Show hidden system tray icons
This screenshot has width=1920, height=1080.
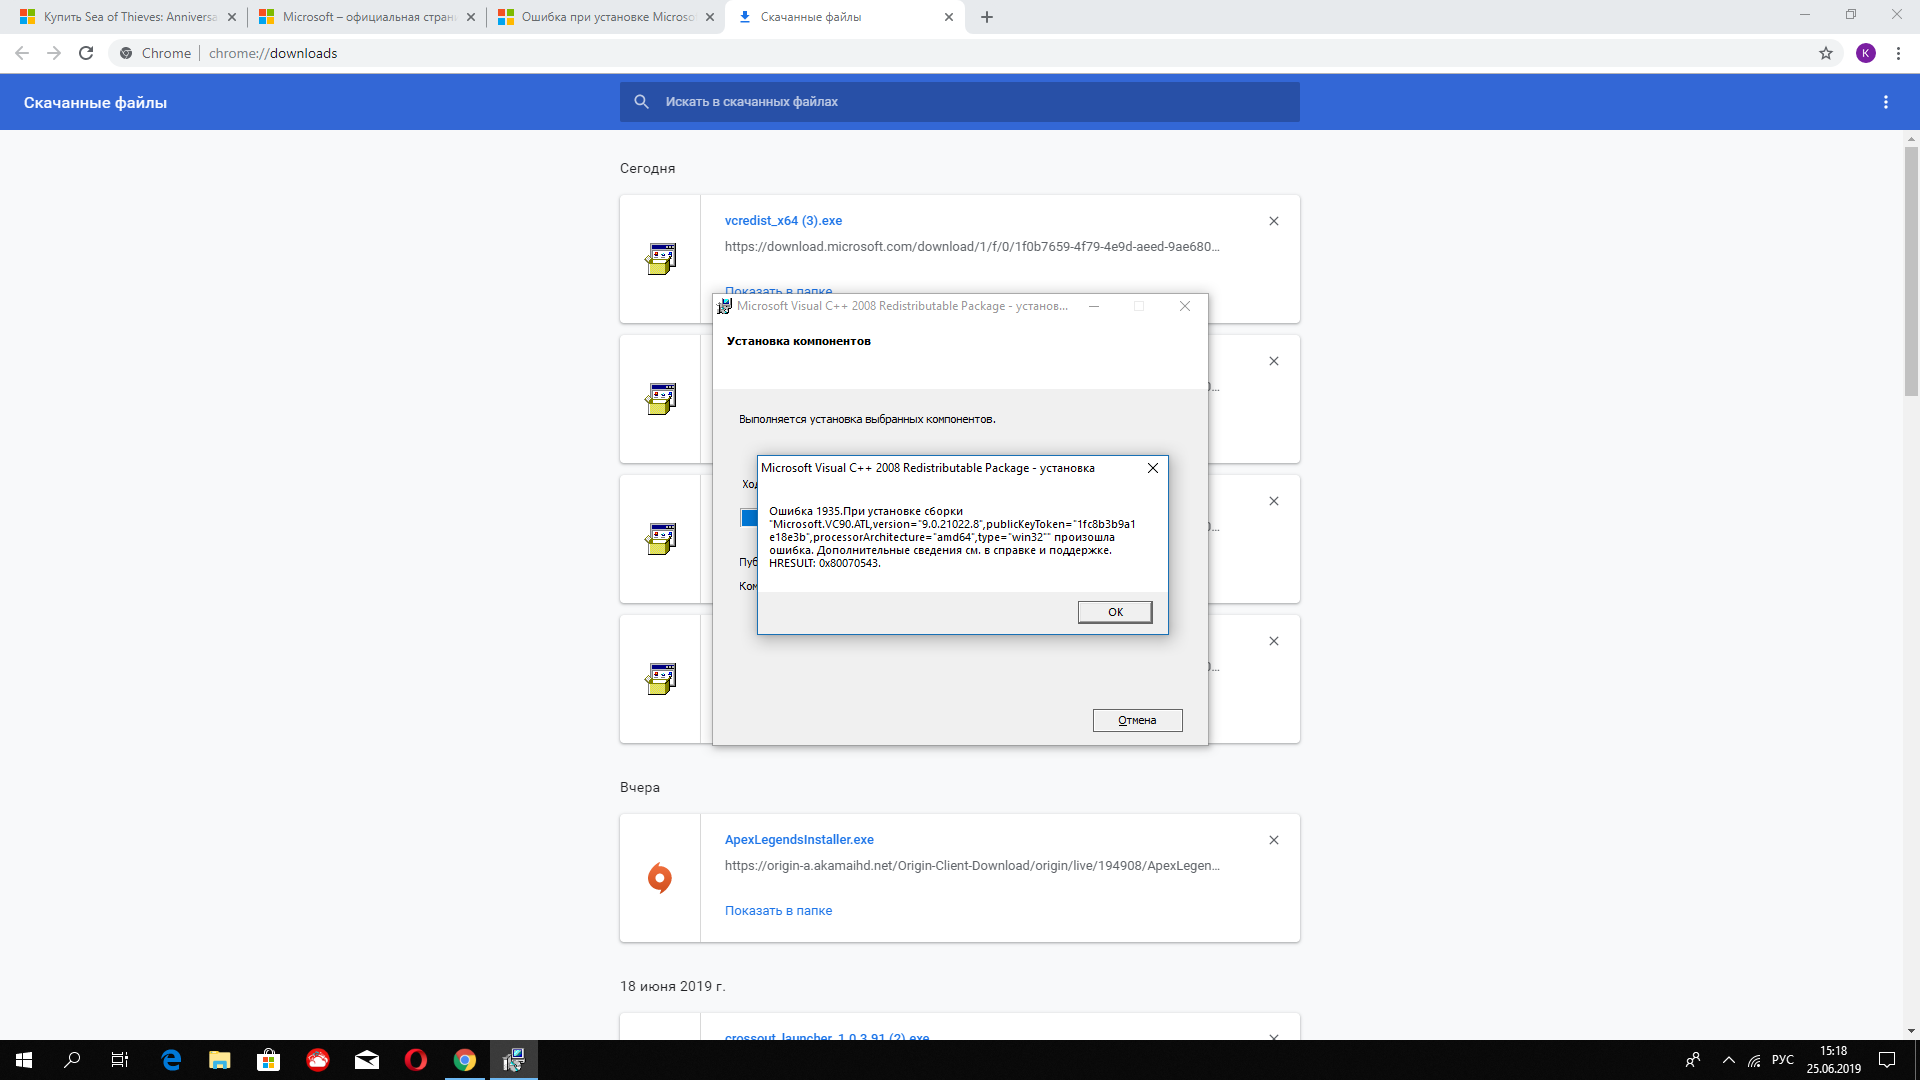pyautogui.click(x=1728, y=1060)
